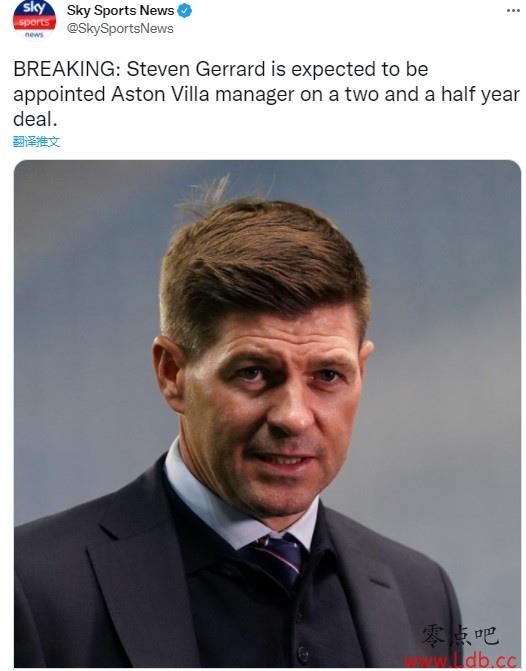The height and width of the screenshot is (671, 526).
Task: Expand tweet options via ellipsis button
Action: pos(513,10)
